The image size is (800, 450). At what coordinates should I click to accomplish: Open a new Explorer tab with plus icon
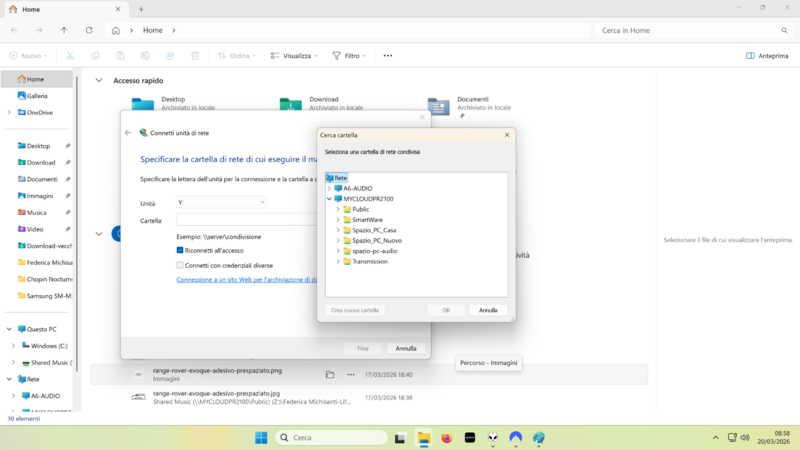(x=141, y=9)
